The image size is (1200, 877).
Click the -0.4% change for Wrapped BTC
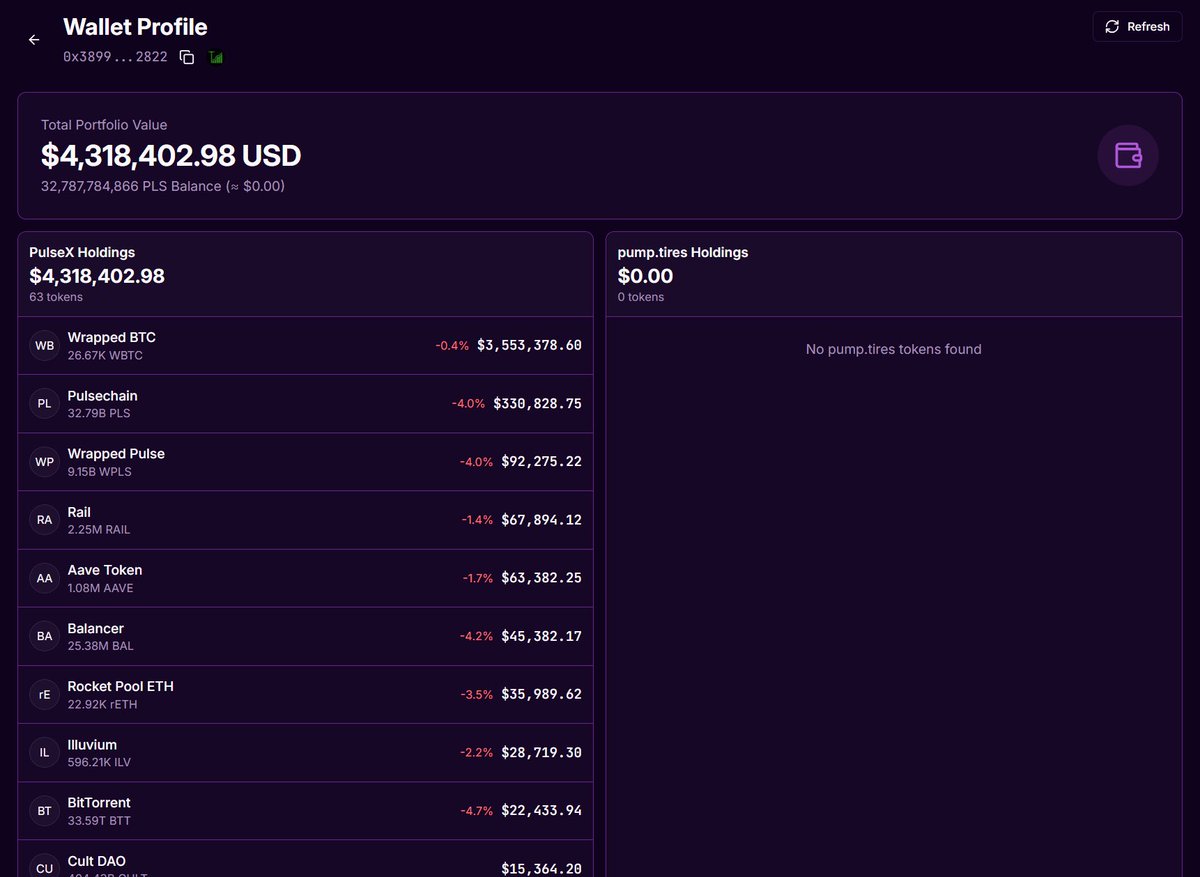click(x=452, y=345)
